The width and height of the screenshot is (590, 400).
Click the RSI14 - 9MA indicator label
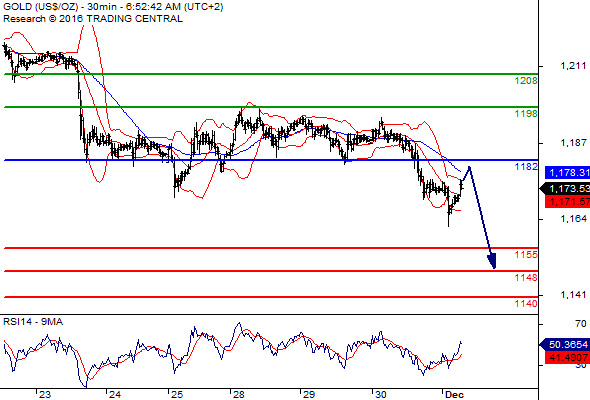pos(33,322)
